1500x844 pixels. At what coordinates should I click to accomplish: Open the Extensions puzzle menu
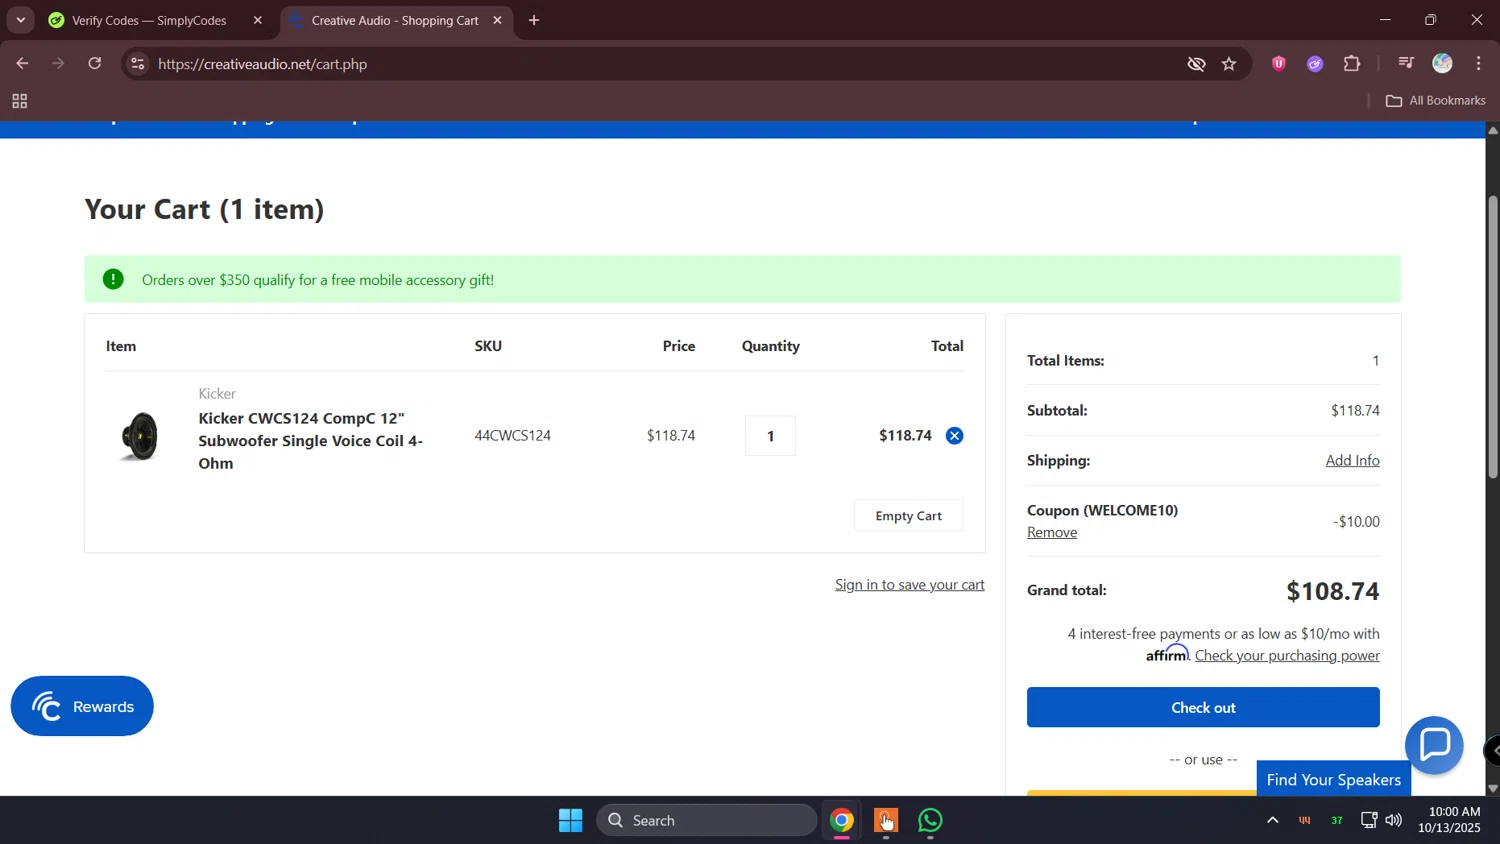point(1352,64)
